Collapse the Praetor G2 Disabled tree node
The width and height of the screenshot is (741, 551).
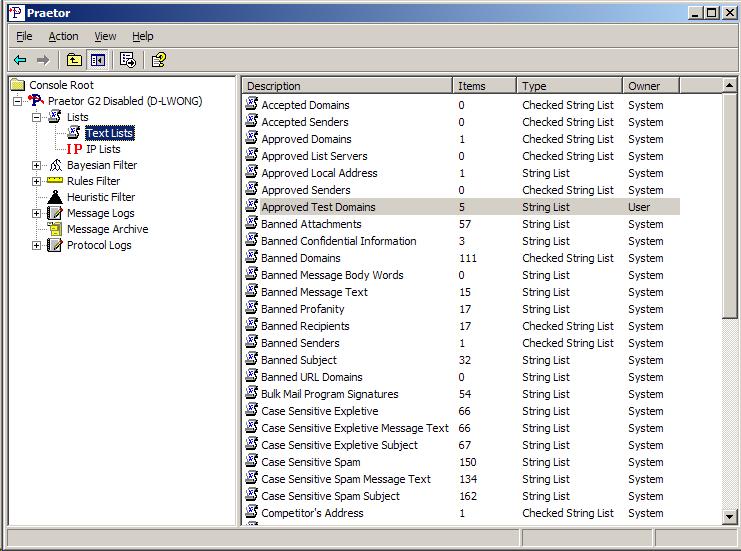click(17, 101)
